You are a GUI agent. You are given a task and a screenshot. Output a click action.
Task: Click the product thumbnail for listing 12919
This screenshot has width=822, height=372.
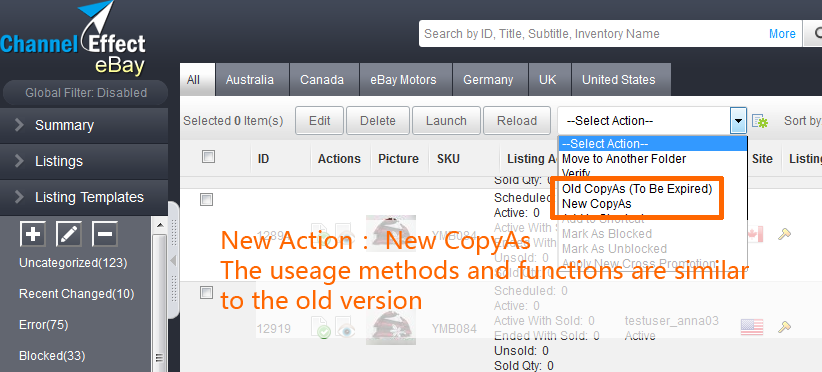[391, 325]
